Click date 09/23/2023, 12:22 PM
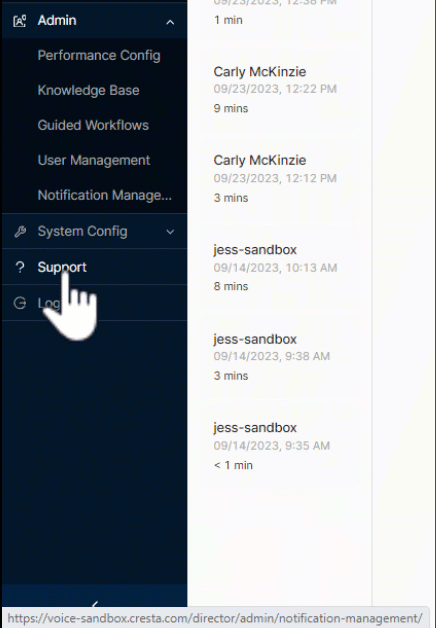The width and height of the screenshot is (436, 628). 275,89
